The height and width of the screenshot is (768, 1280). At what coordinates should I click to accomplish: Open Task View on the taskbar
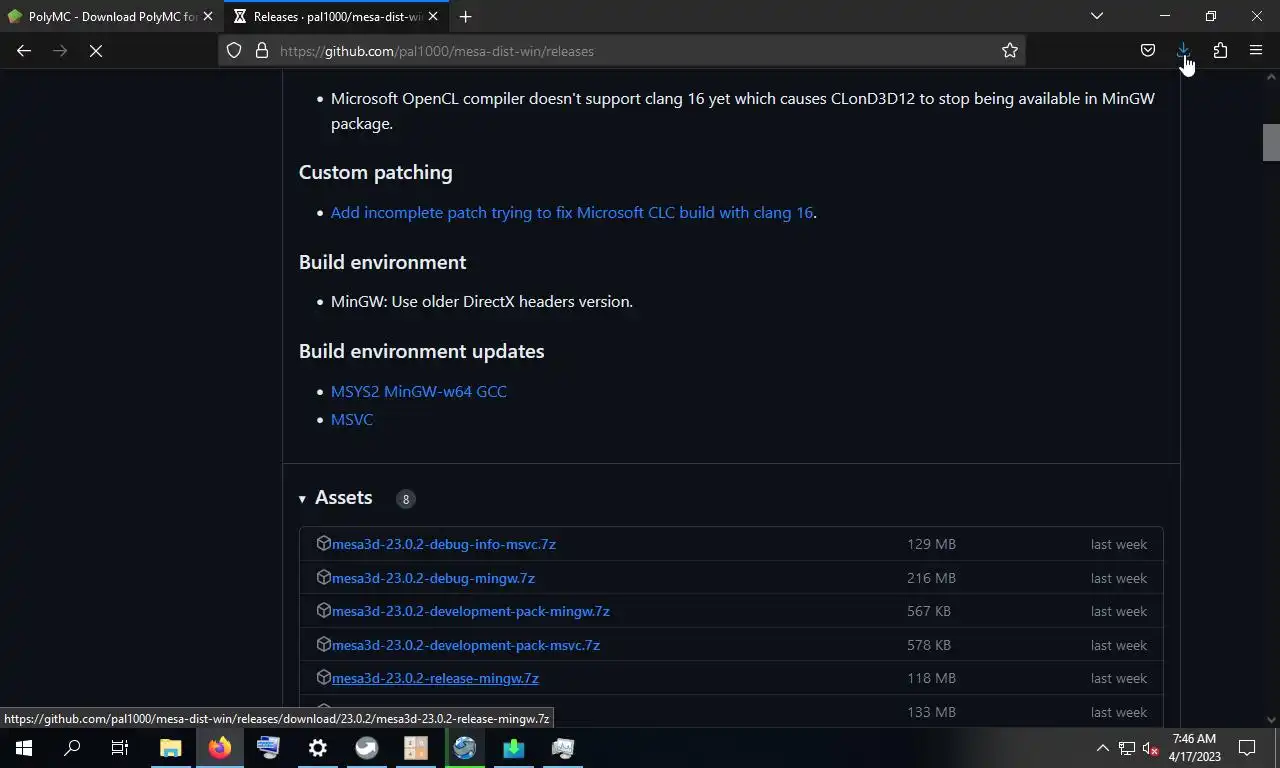(x=120, y=748)
